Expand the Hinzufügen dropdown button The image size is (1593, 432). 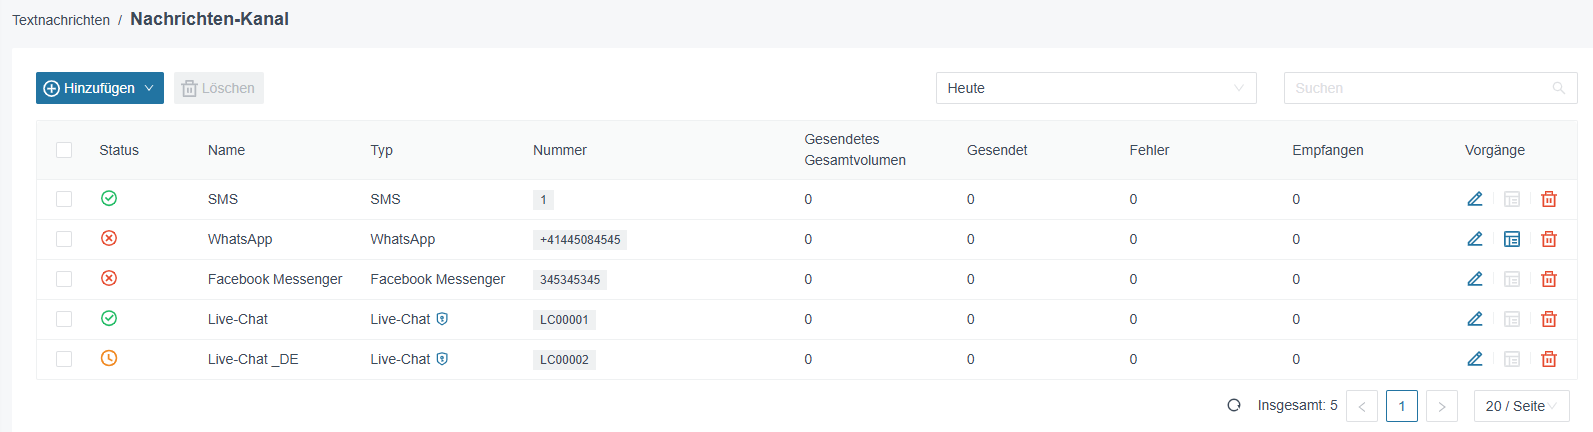[x=100, y=88]
